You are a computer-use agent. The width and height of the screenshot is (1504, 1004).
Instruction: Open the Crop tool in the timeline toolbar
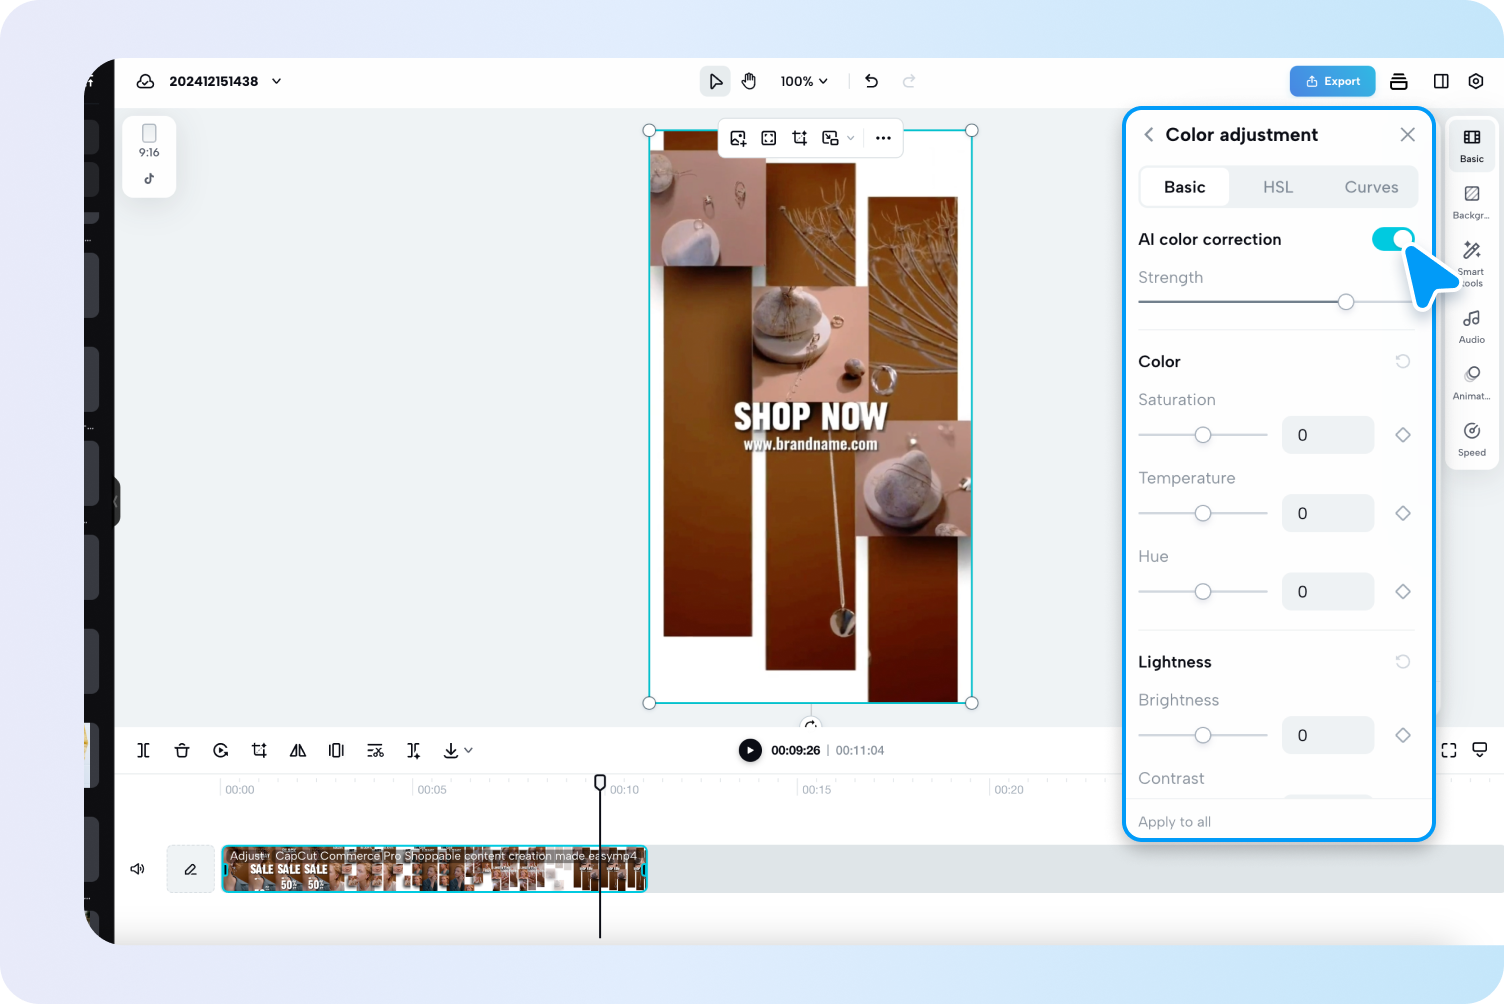(259, 750)
